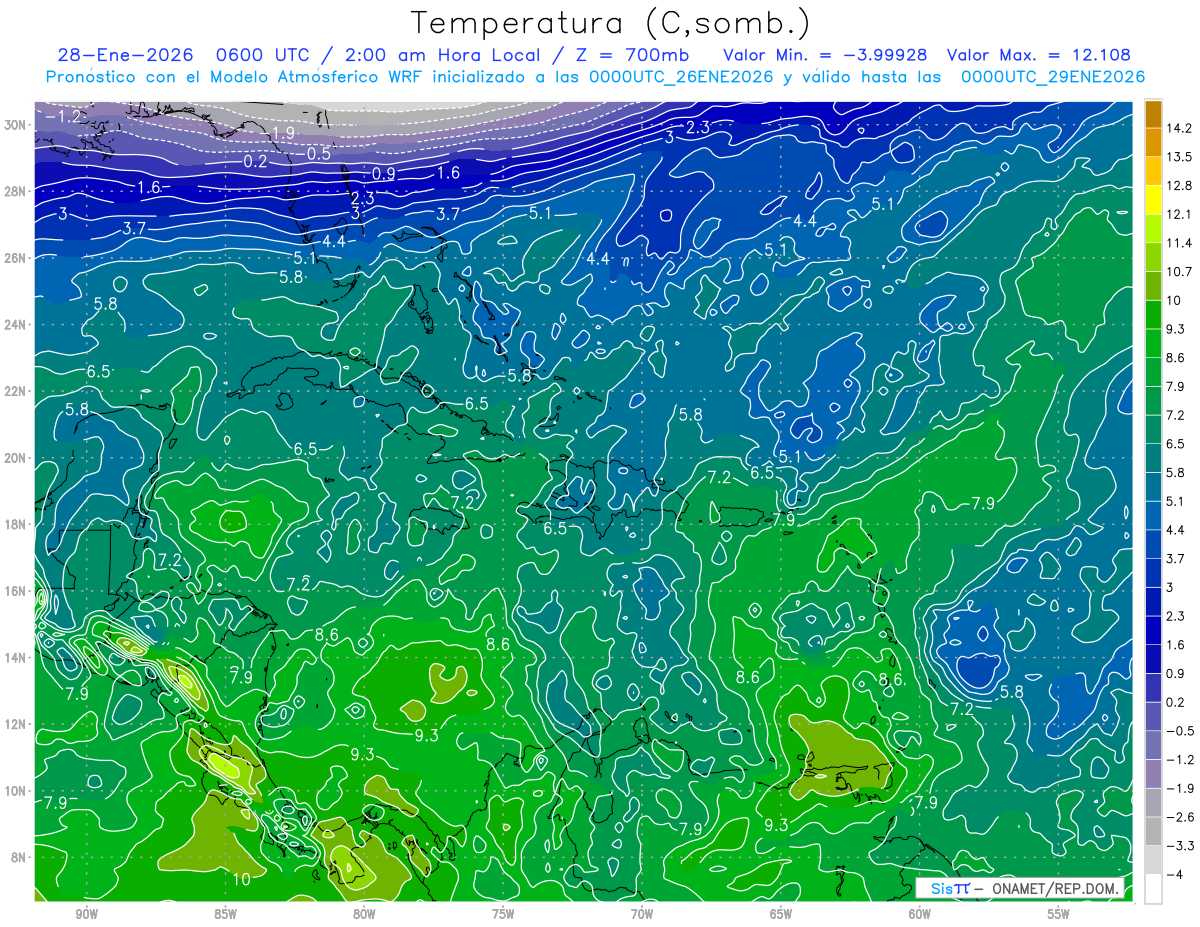
Task: Click the '60W' longitude axis label
Action: [920, 914]
